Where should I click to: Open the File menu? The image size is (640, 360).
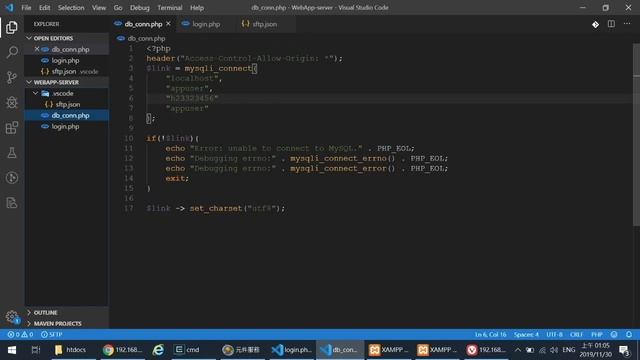pos(26,7)
